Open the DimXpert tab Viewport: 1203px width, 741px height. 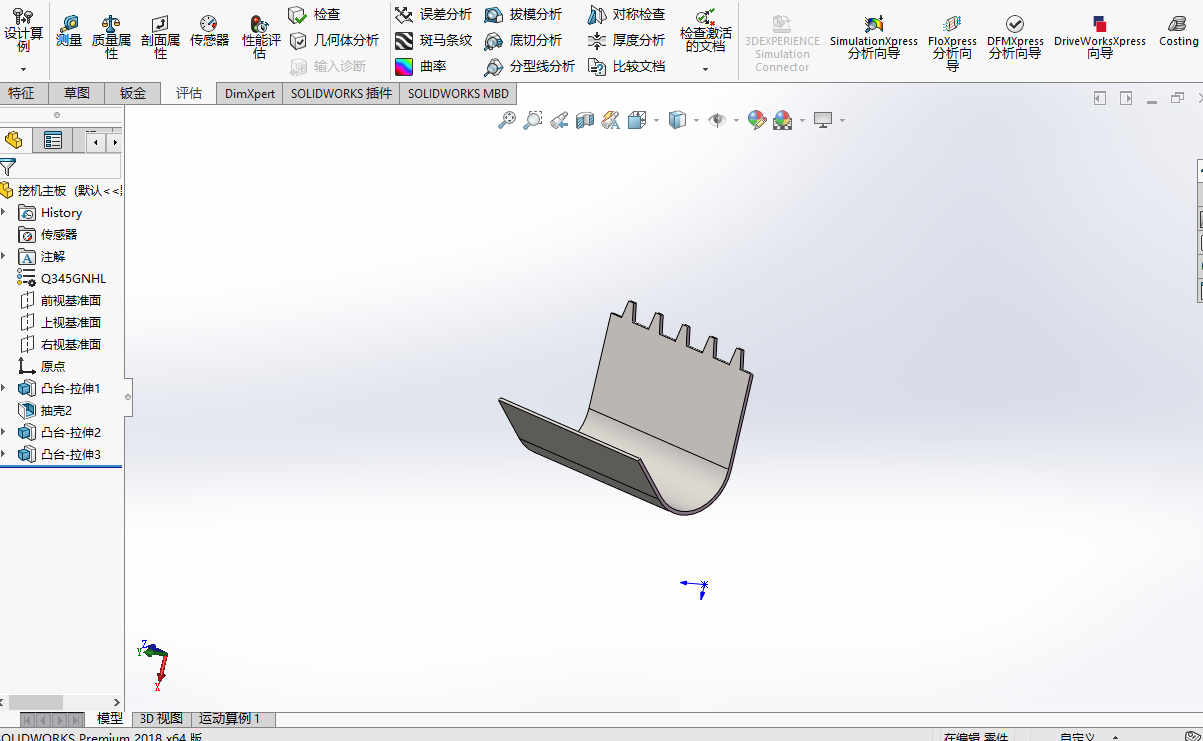[x=250, y=93]
